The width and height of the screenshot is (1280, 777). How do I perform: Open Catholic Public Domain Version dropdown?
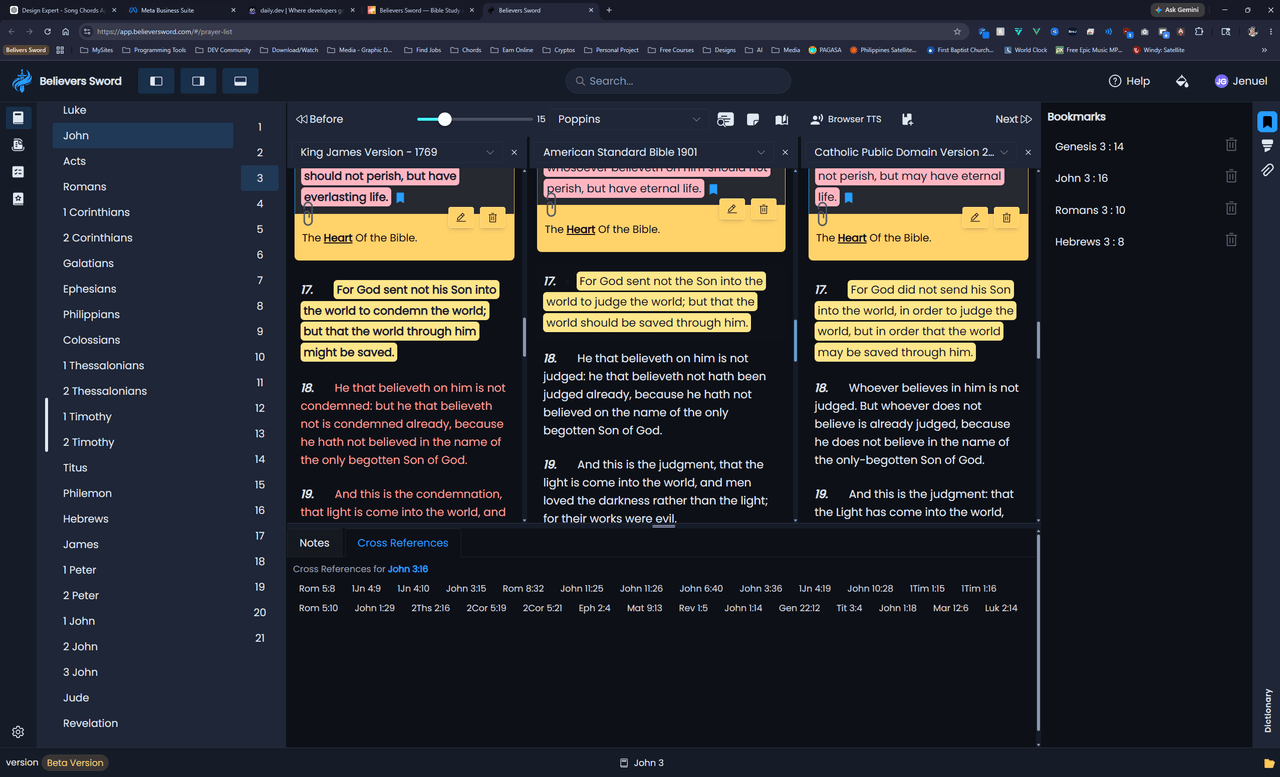(x=911, y=152)
